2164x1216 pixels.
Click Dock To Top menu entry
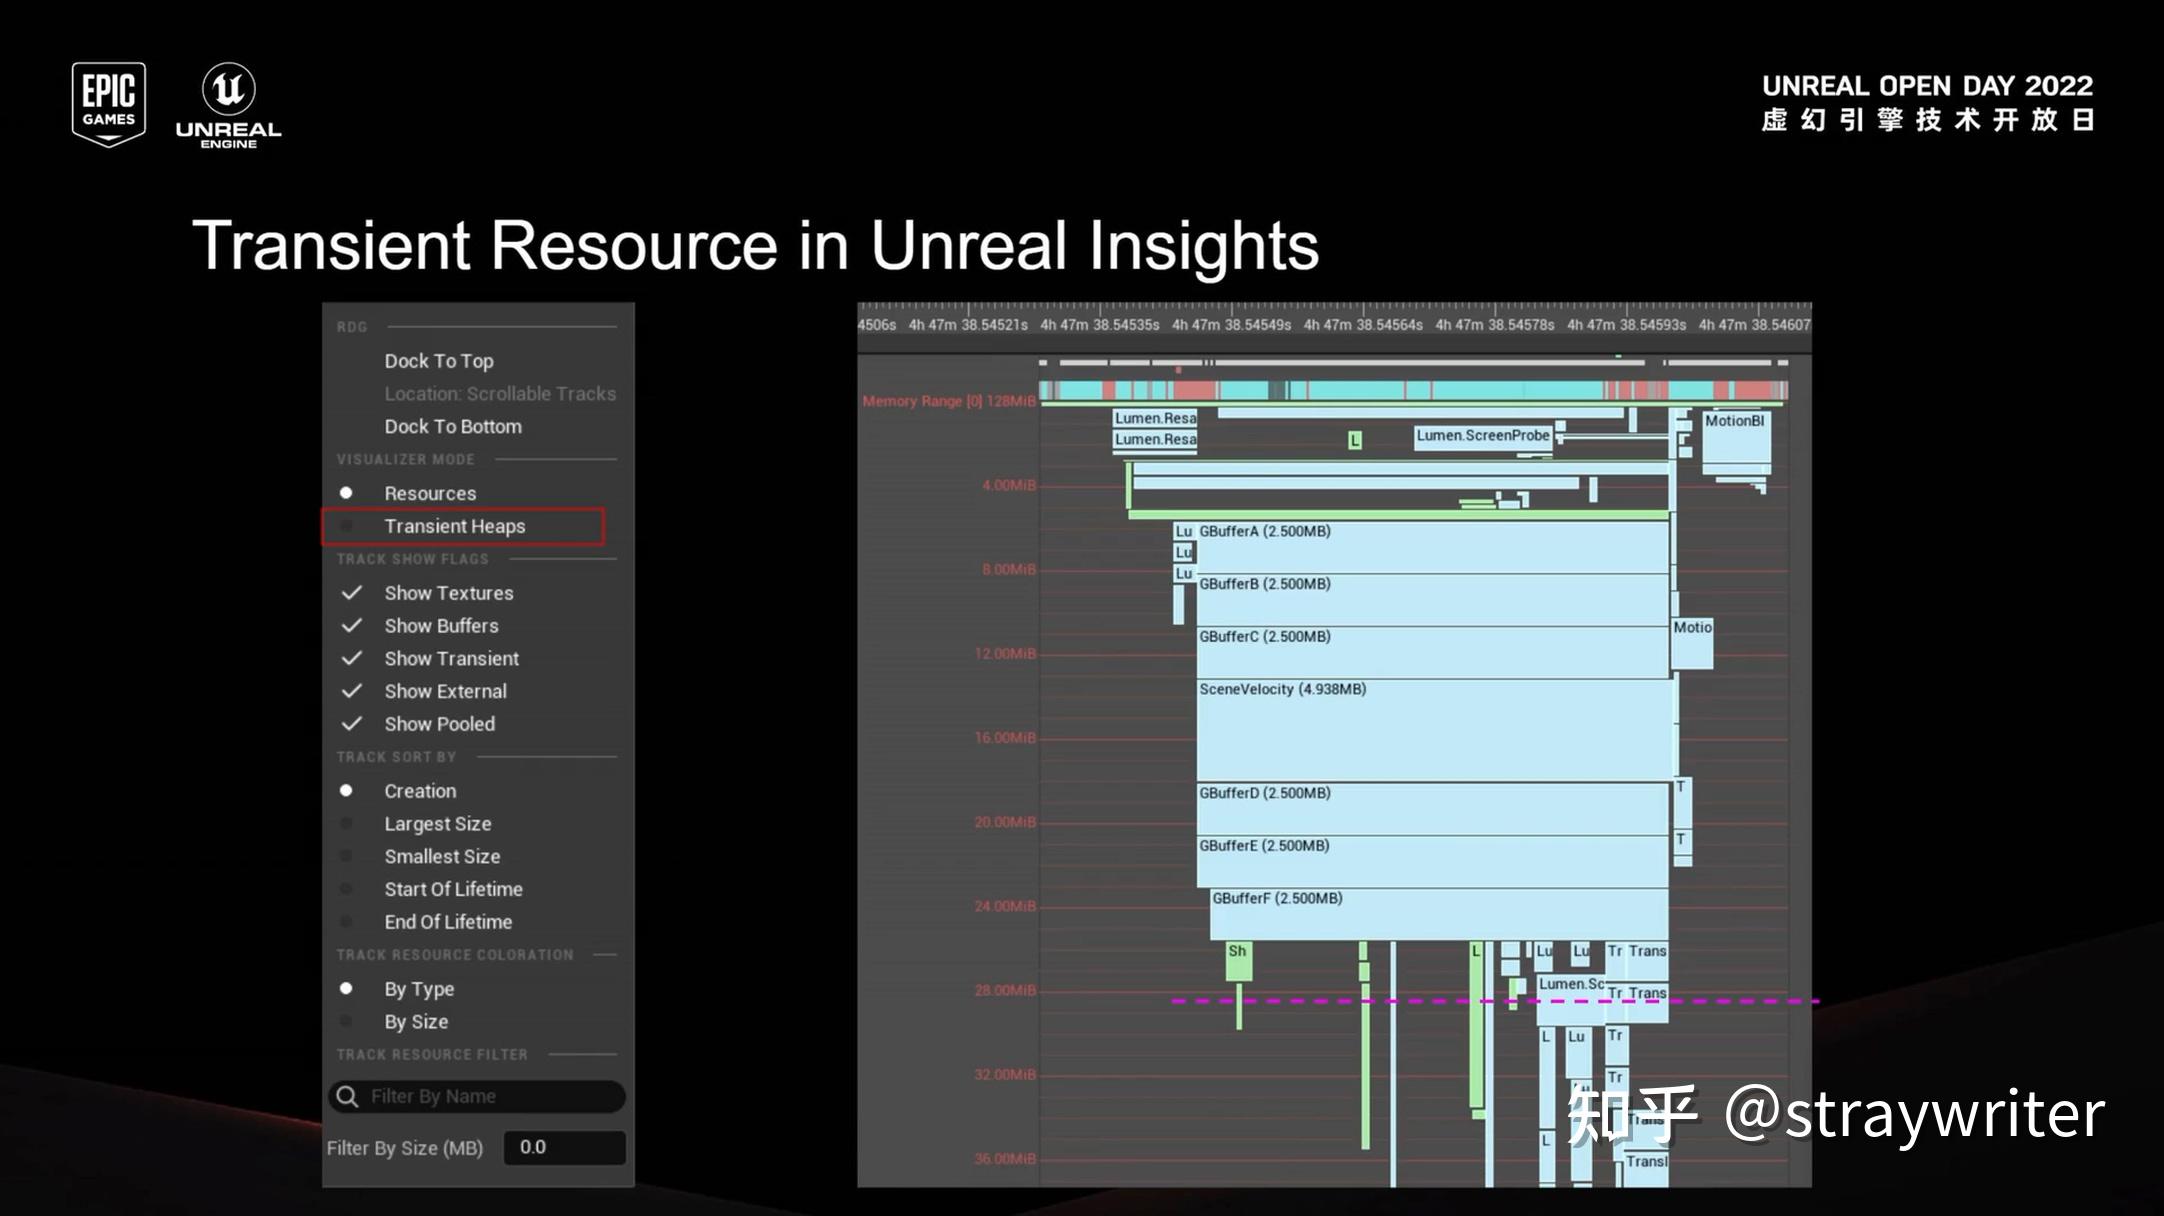coord(439,360)
